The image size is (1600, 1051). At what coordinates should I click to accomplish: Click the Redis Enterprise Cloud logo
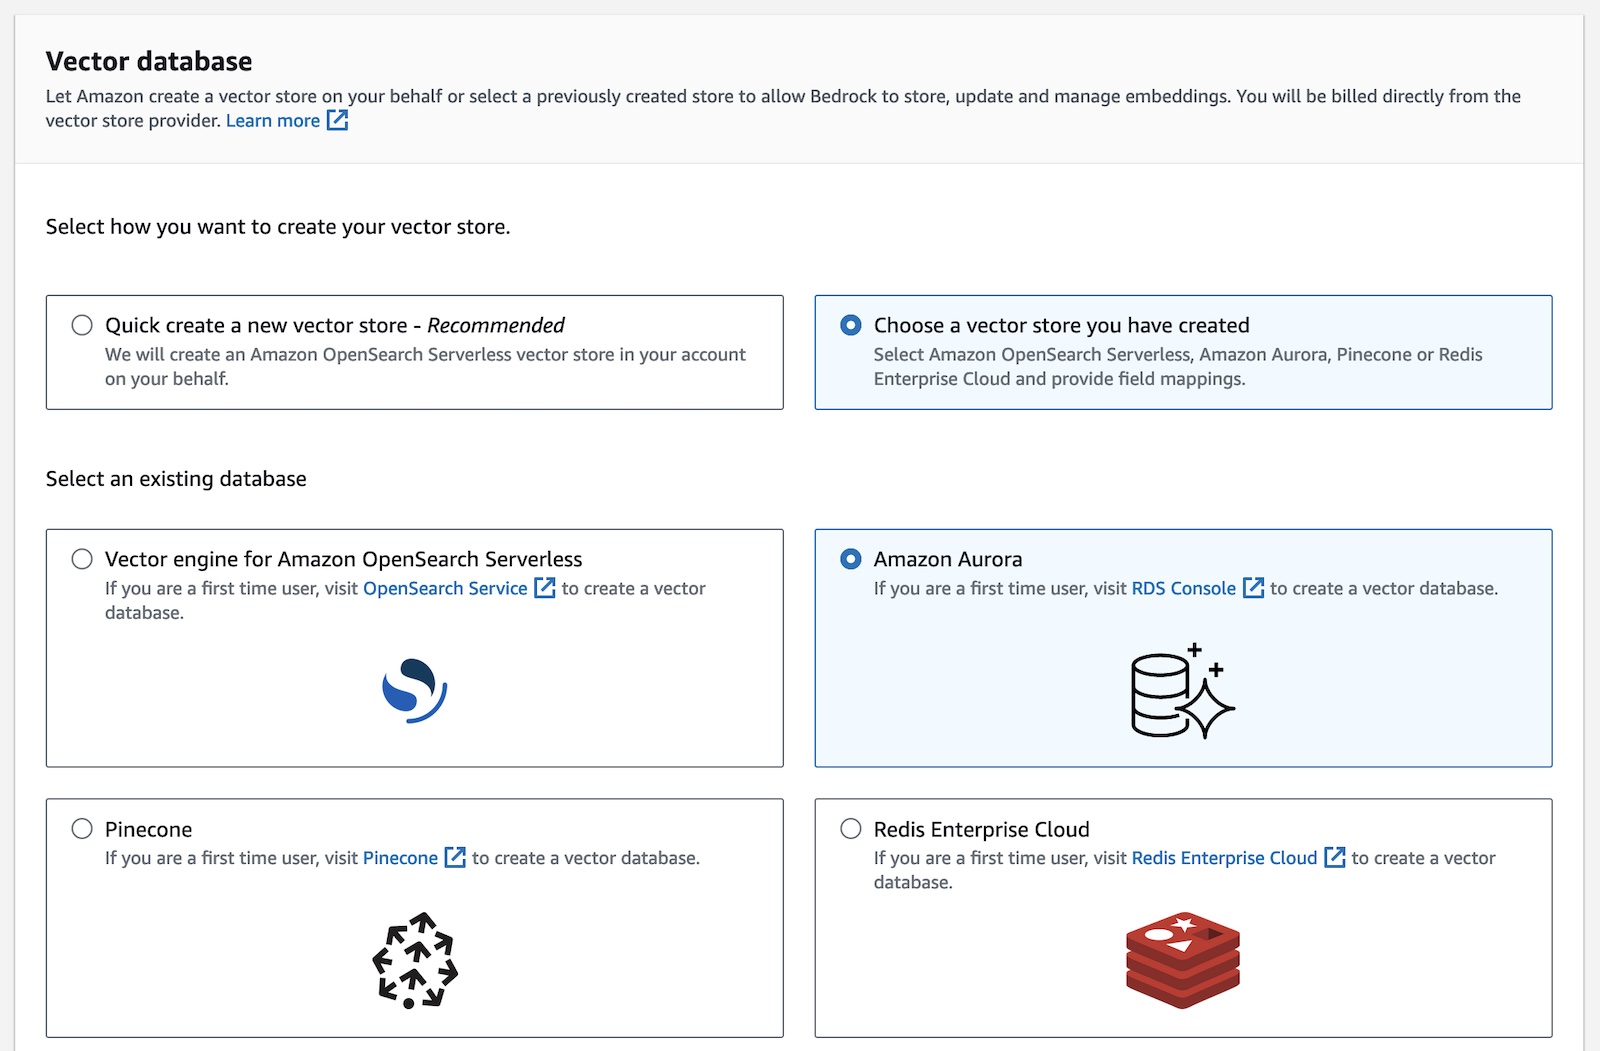pos(1182,960)
